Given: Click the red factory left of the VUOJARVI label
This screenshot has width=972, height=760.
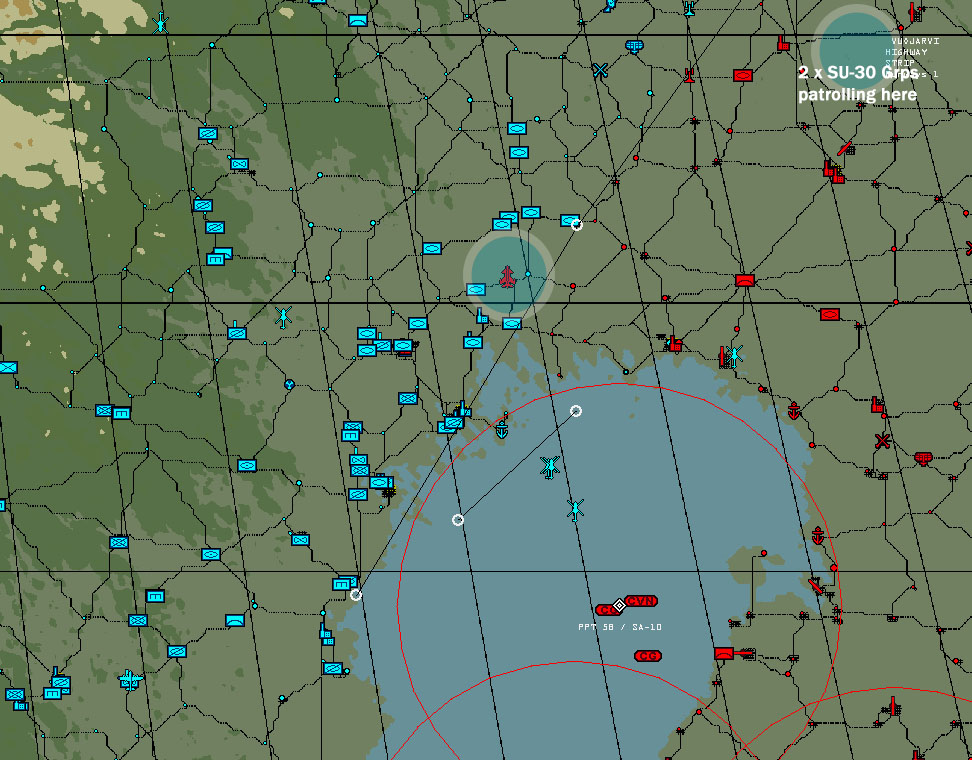Looking at the screenshot, I should coord(784,43).
